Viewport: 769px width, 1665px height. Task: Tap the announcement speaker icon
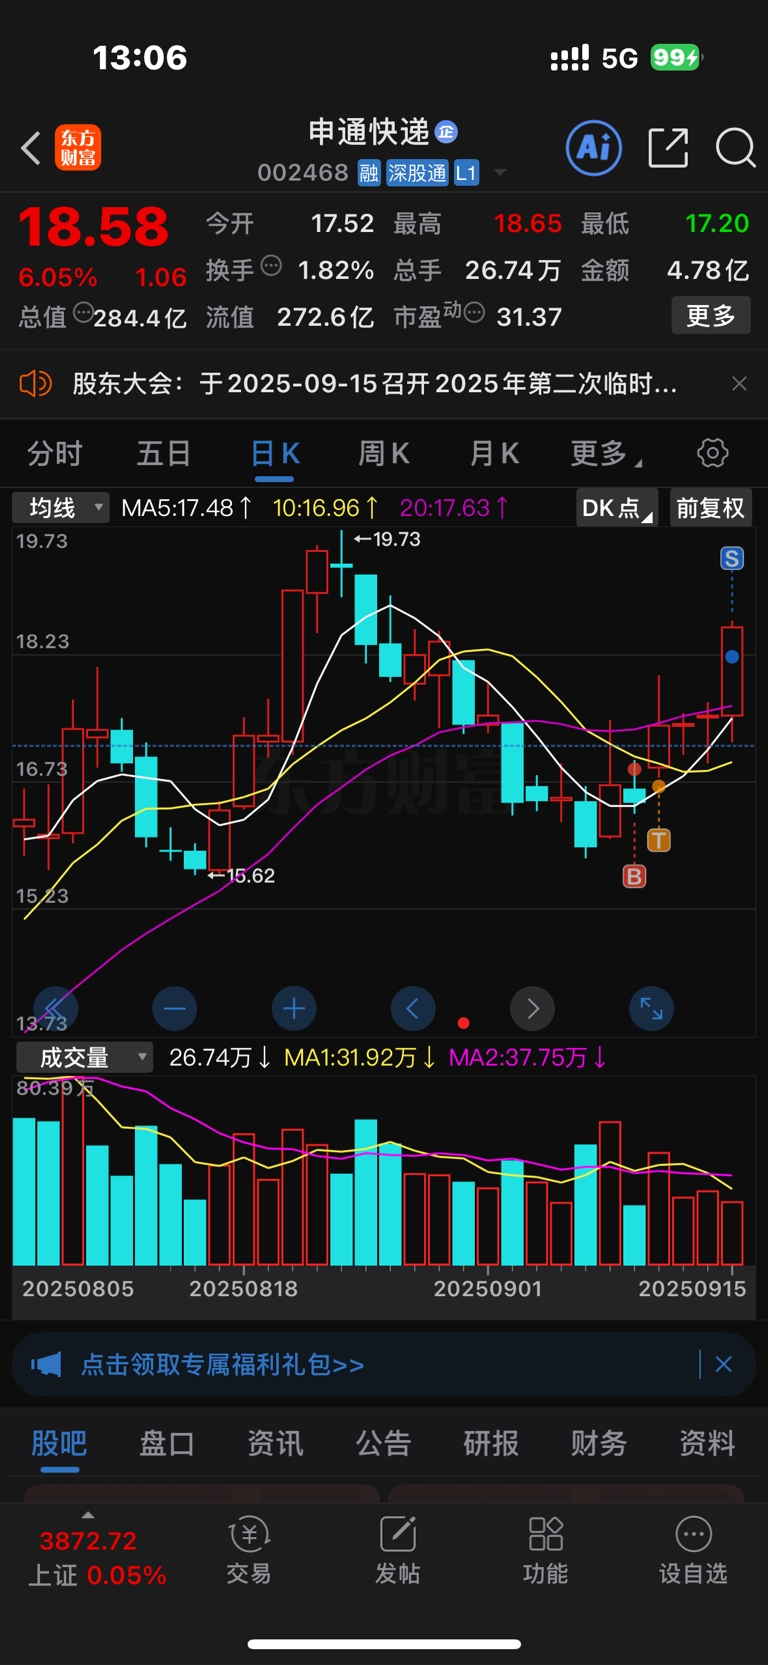[x=36, y=383]
